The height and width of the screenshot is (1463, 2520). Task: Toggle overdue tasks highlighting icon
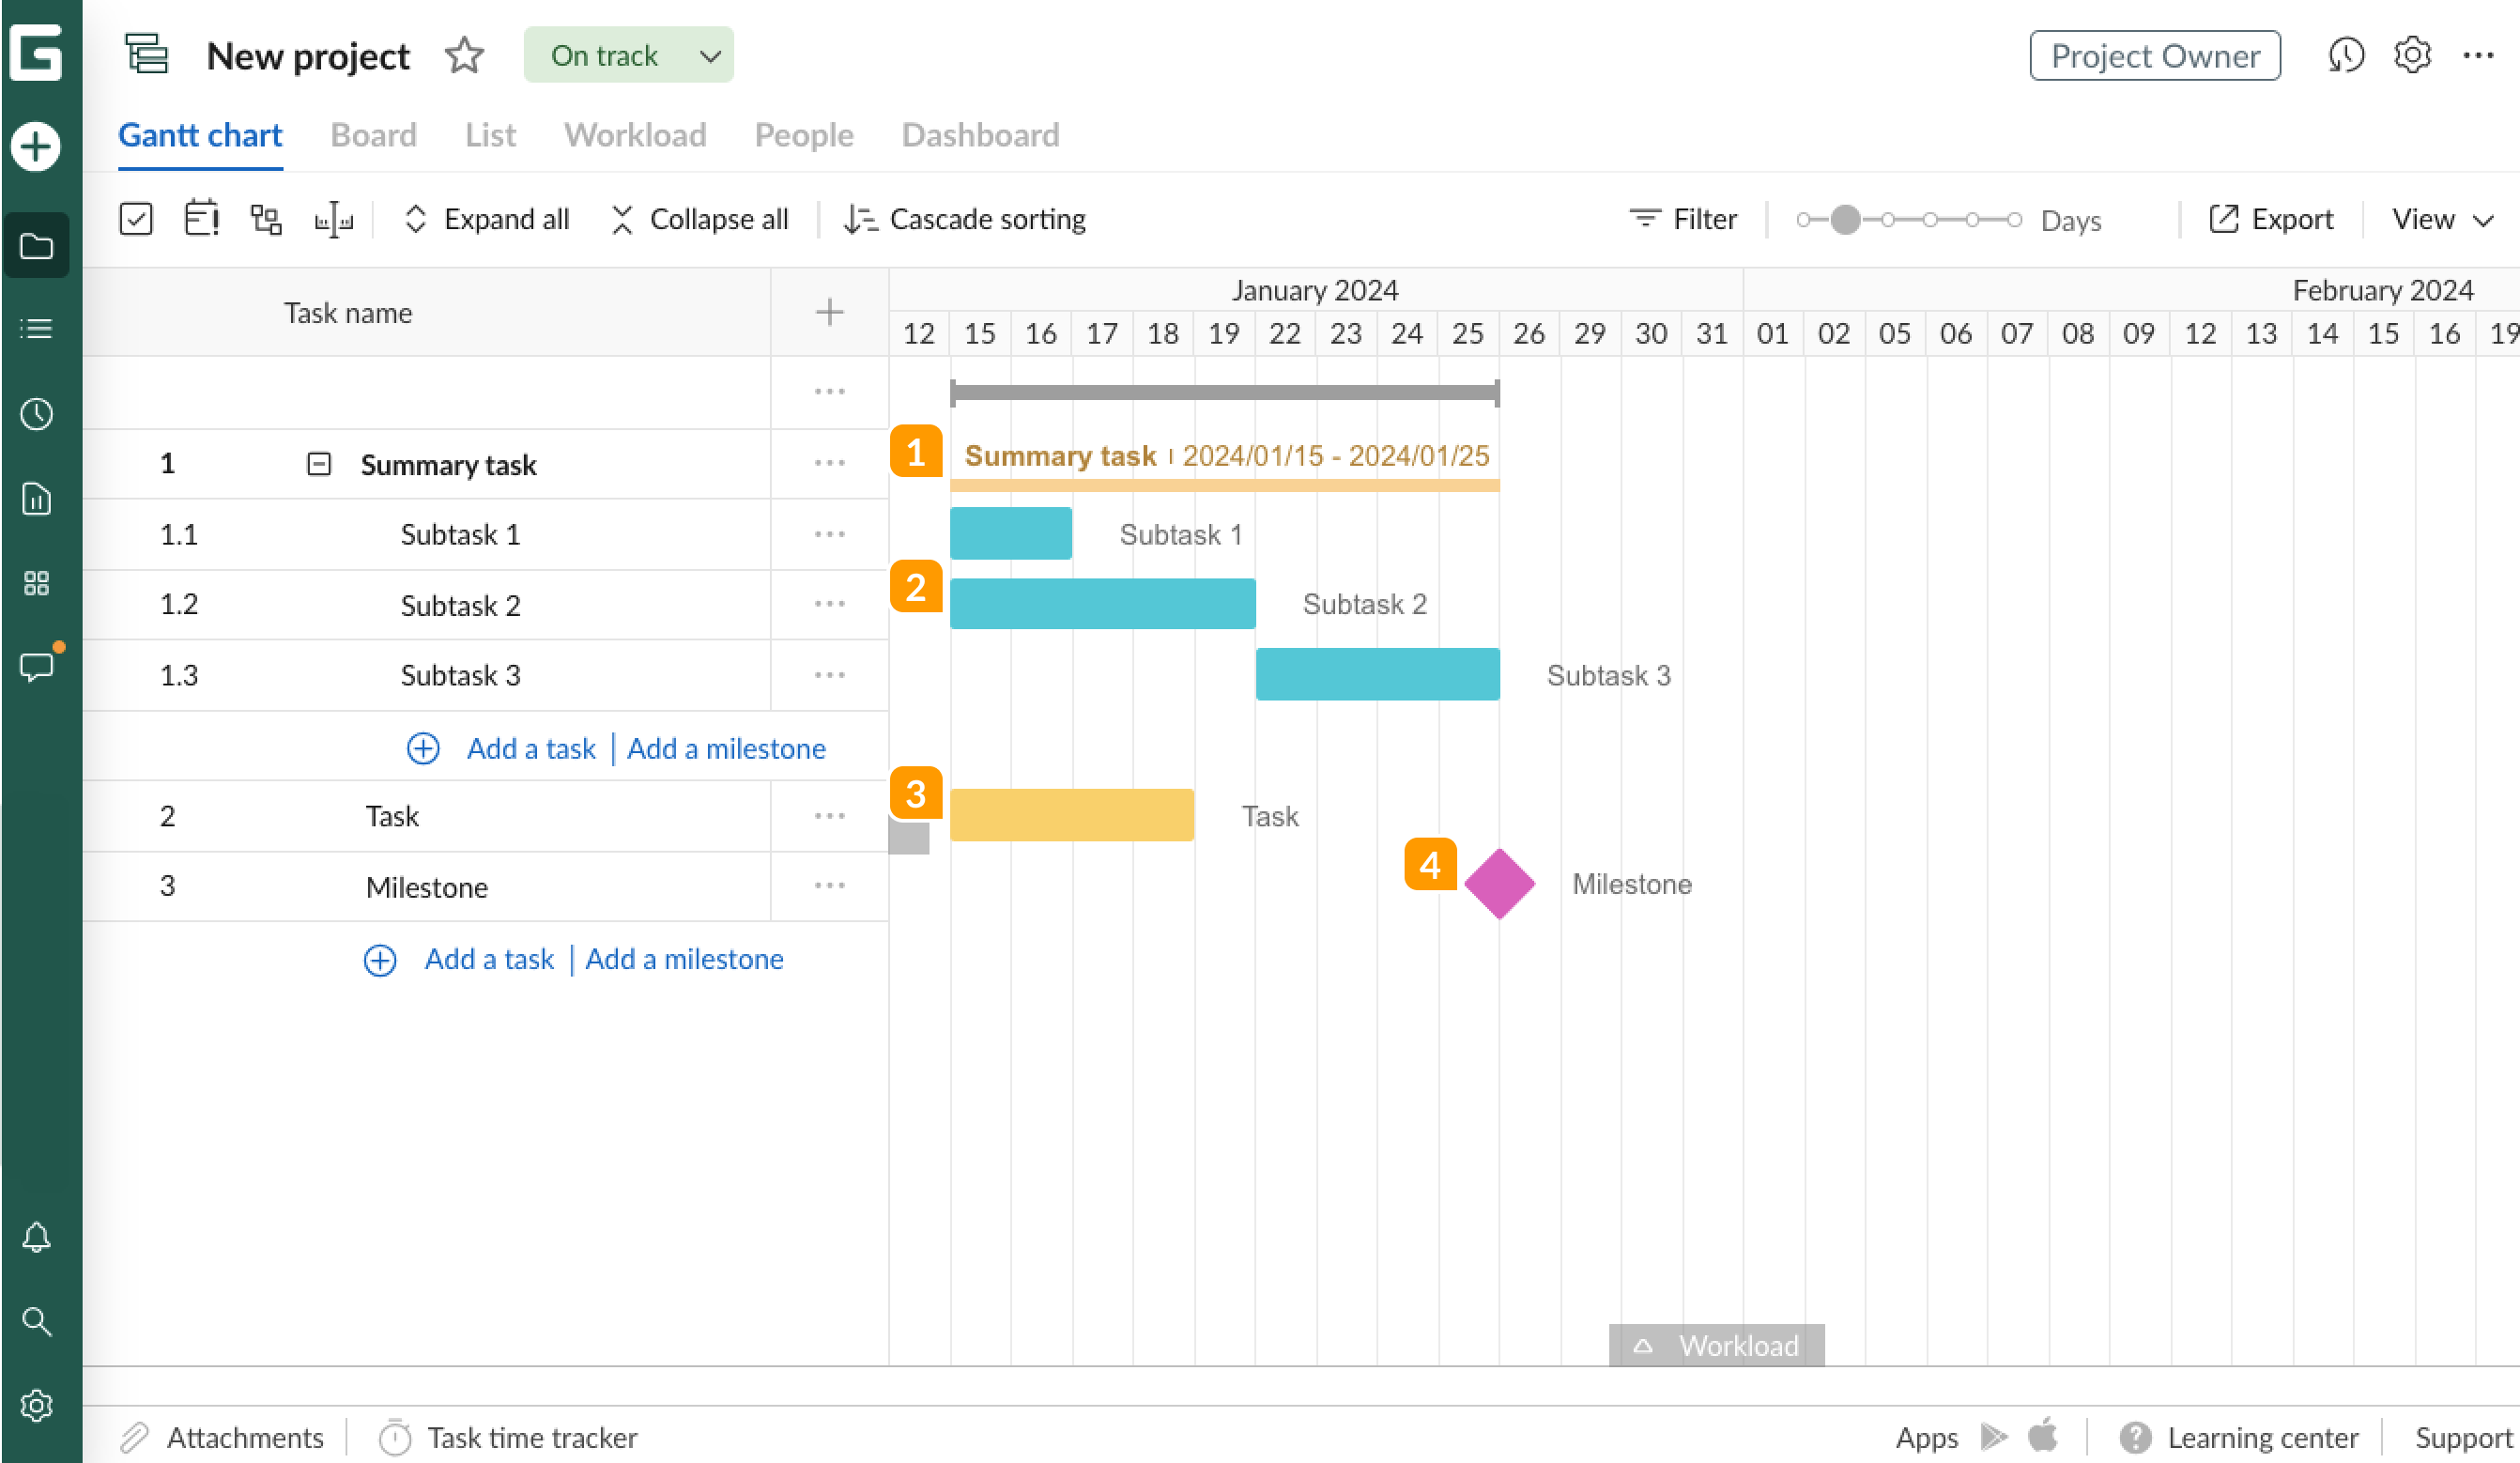pos(201,218)
